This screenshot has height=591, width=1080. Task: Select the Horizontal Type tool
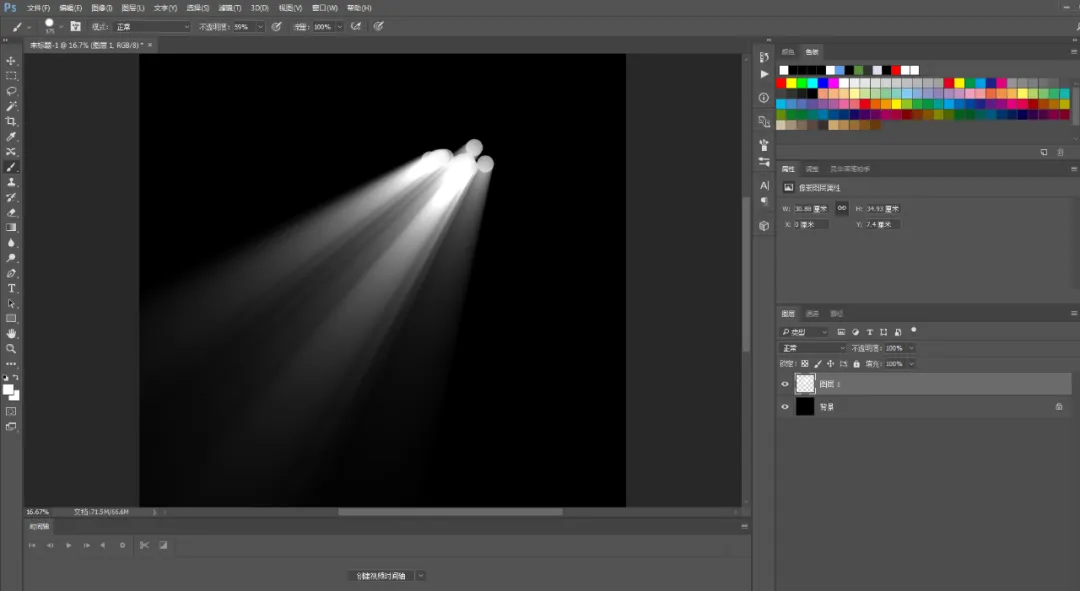click(x=11, y=288)
